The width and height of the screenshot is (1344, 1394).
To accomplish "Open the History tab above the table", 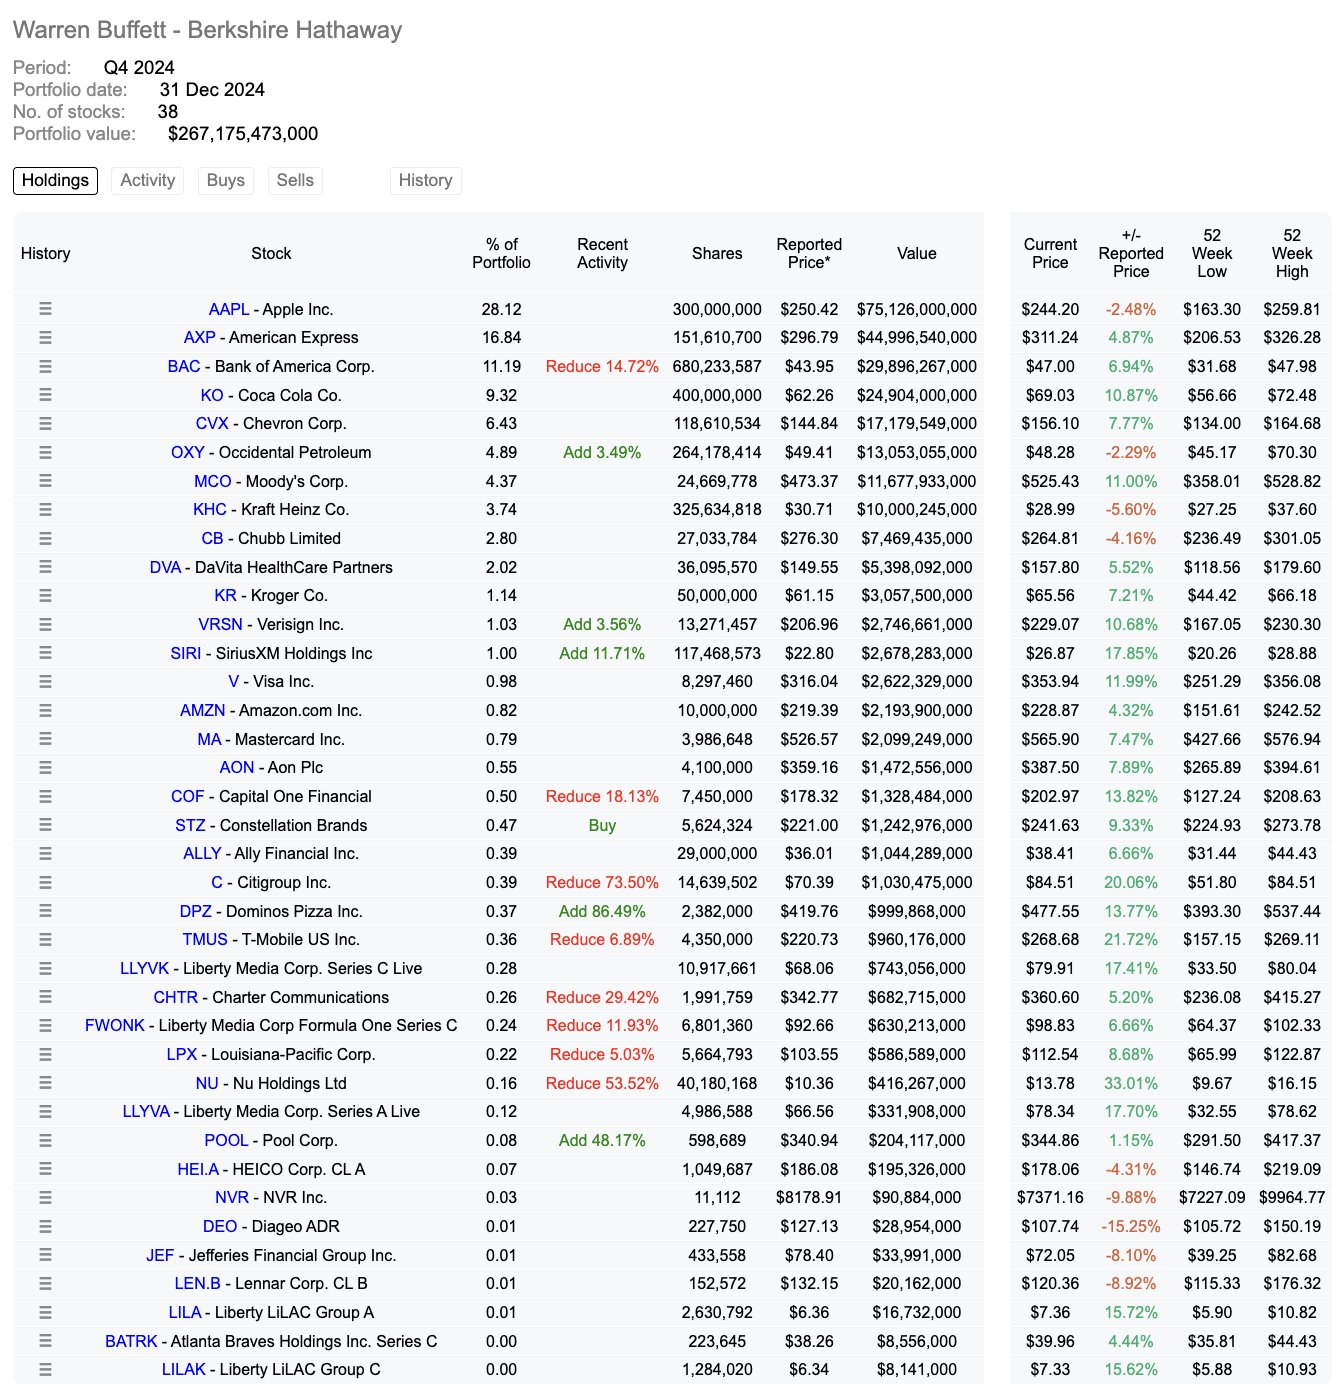I will coord(425,180).
